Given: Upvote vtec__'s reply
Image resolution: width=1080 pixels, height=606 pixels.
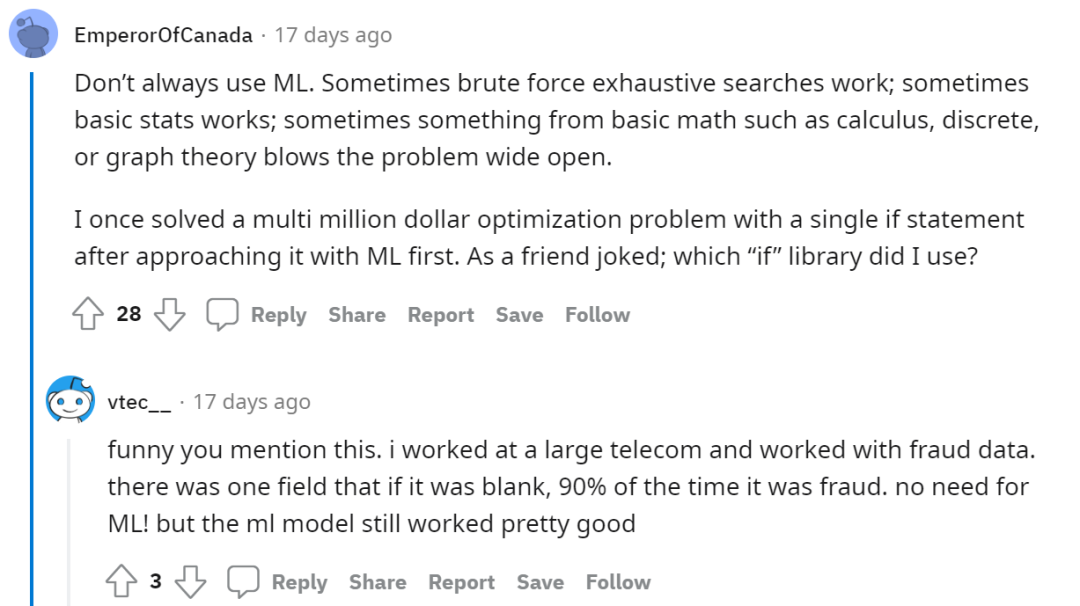Looking at the screenshot, I should pos(121,583).
